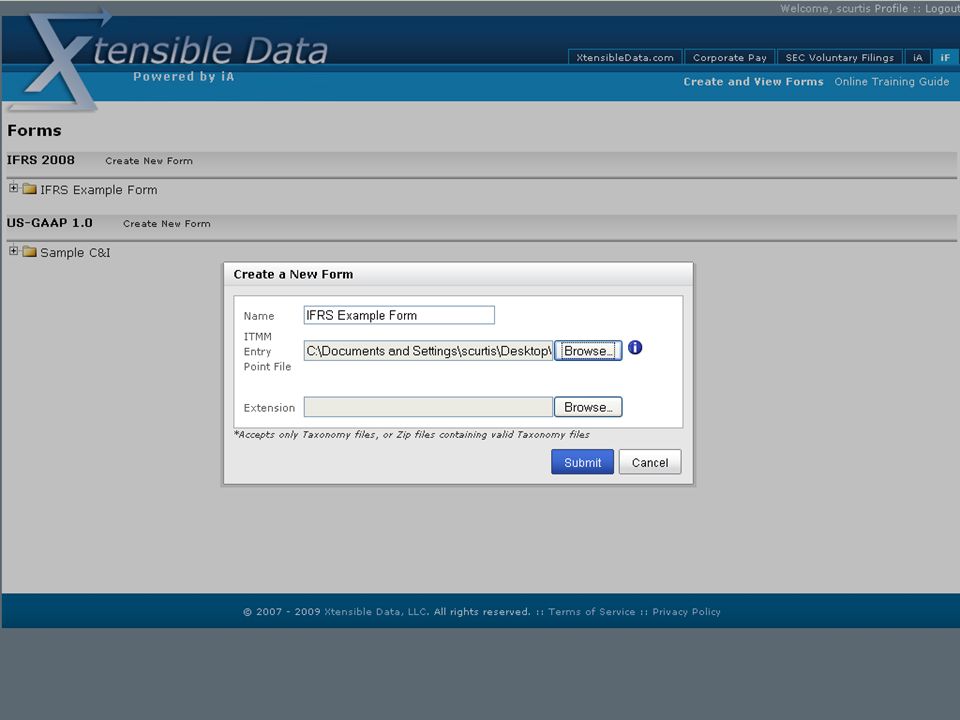
Task: Open the Corporate Pay tab
Action: pyautogui.click(x=730, y=58)
